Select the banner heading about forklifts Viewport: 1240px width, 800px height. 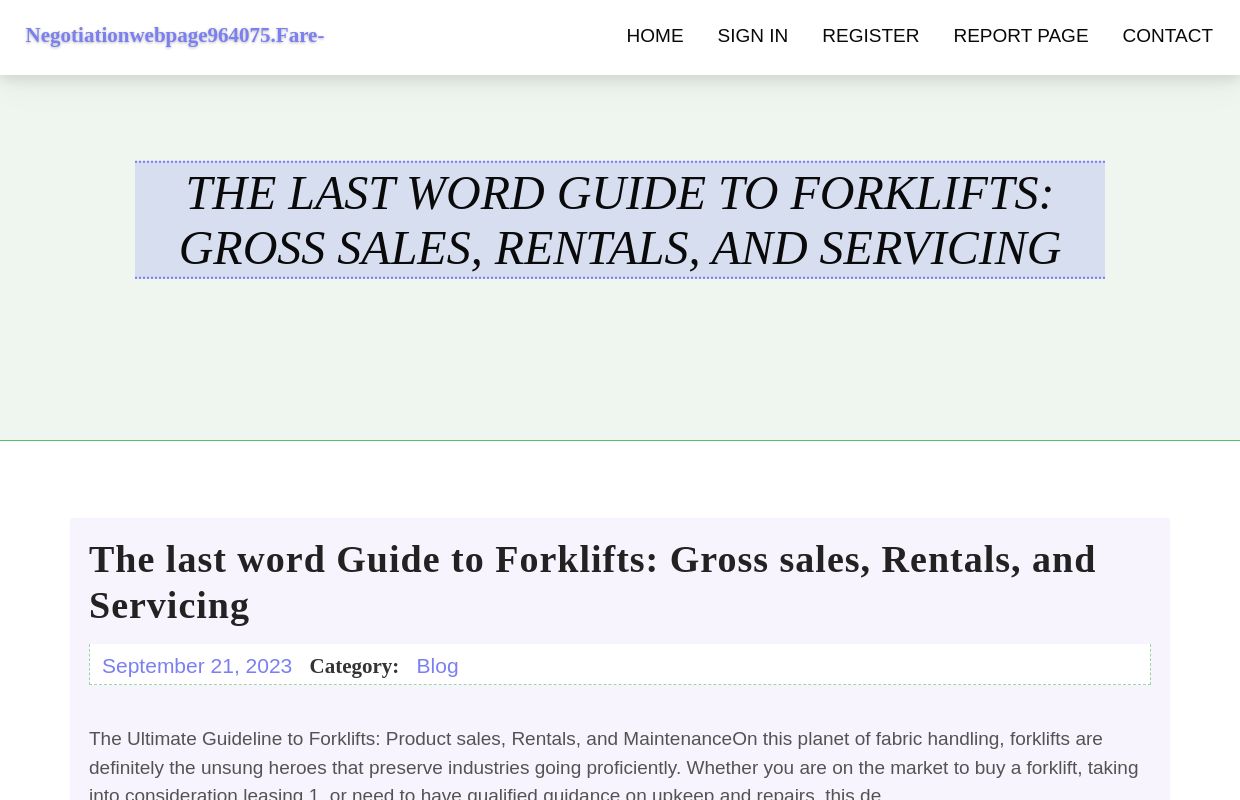619,220
